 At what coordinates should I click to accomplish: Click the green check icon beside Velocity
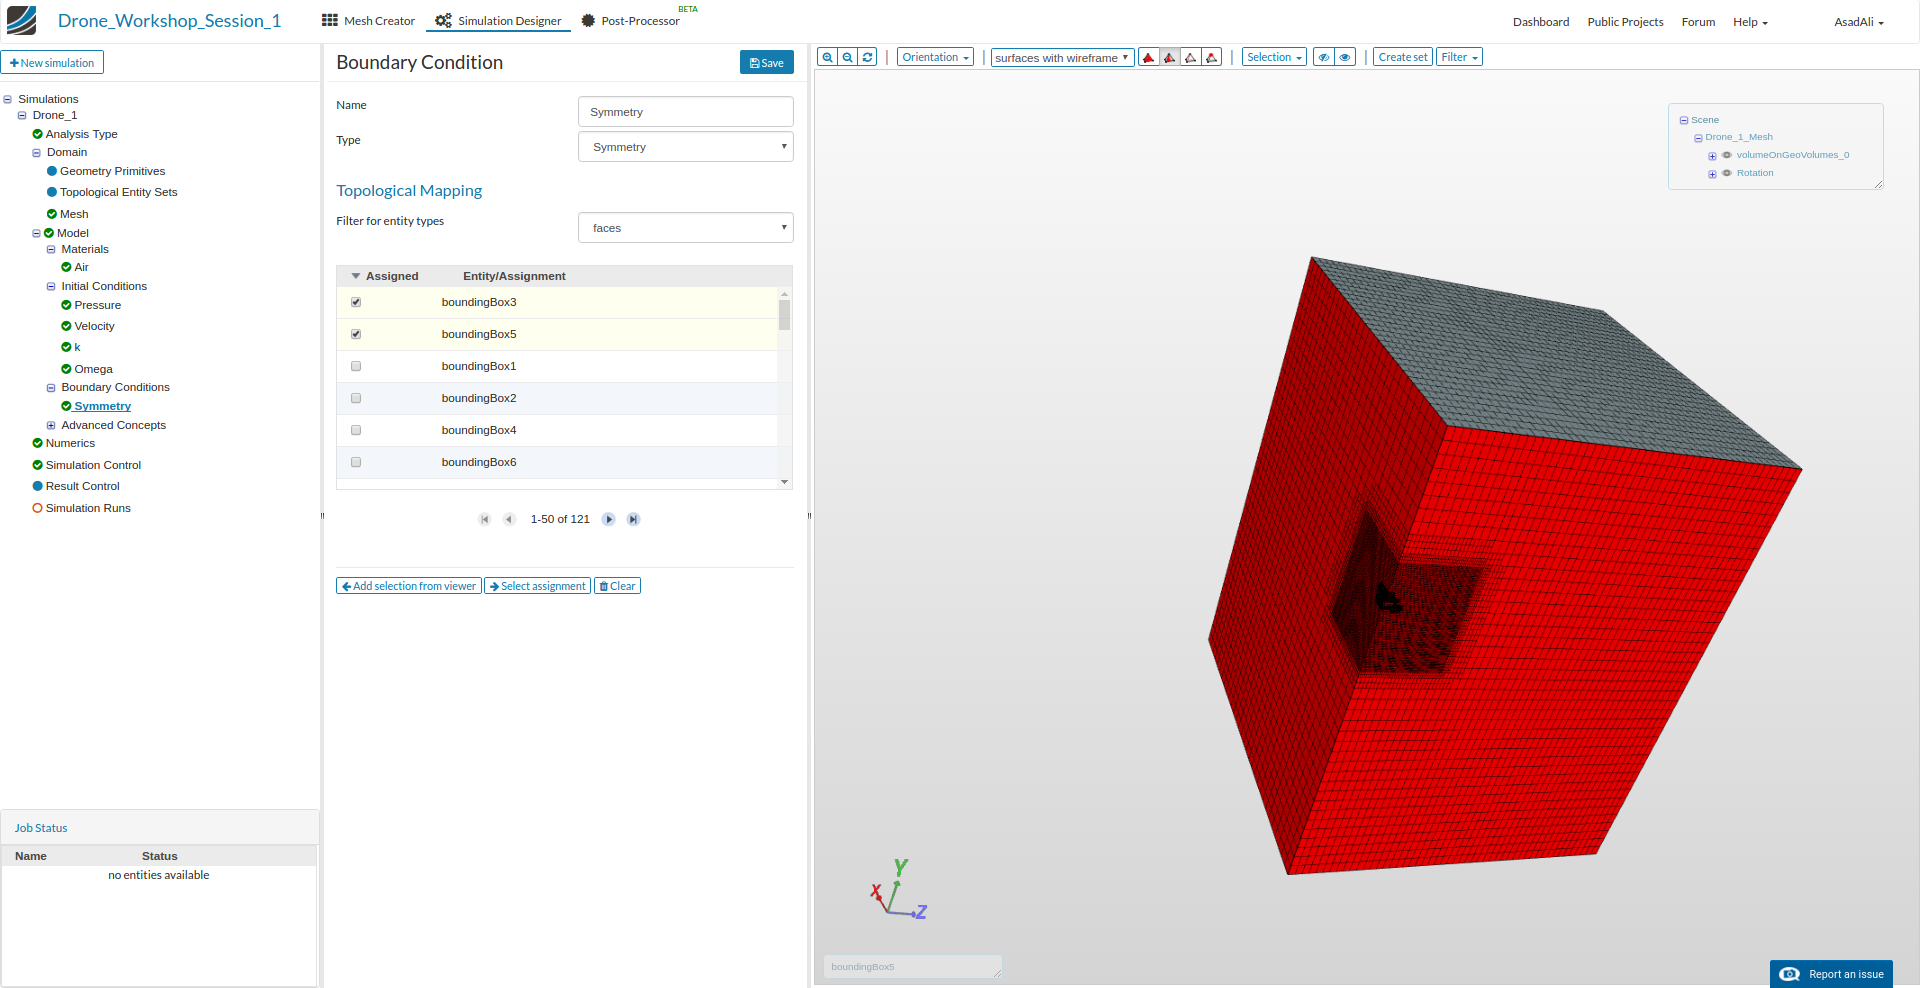point(66,326)
